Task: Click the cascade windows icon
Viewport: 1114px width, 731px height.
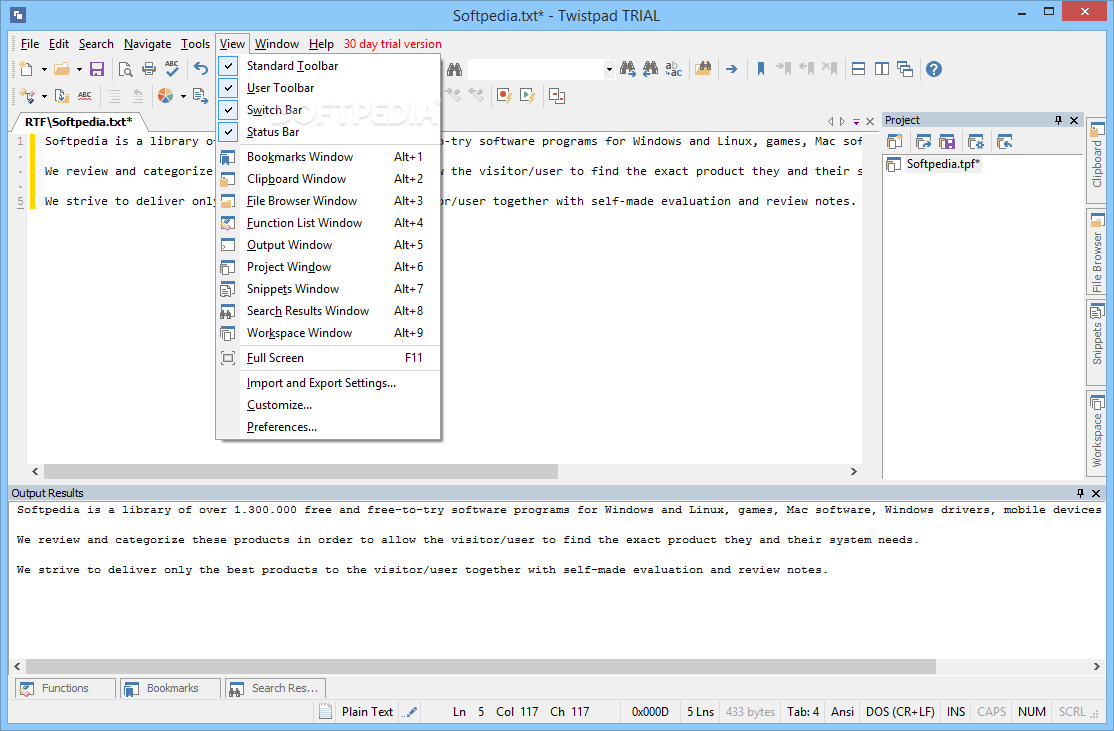Action: click(904, 69)
